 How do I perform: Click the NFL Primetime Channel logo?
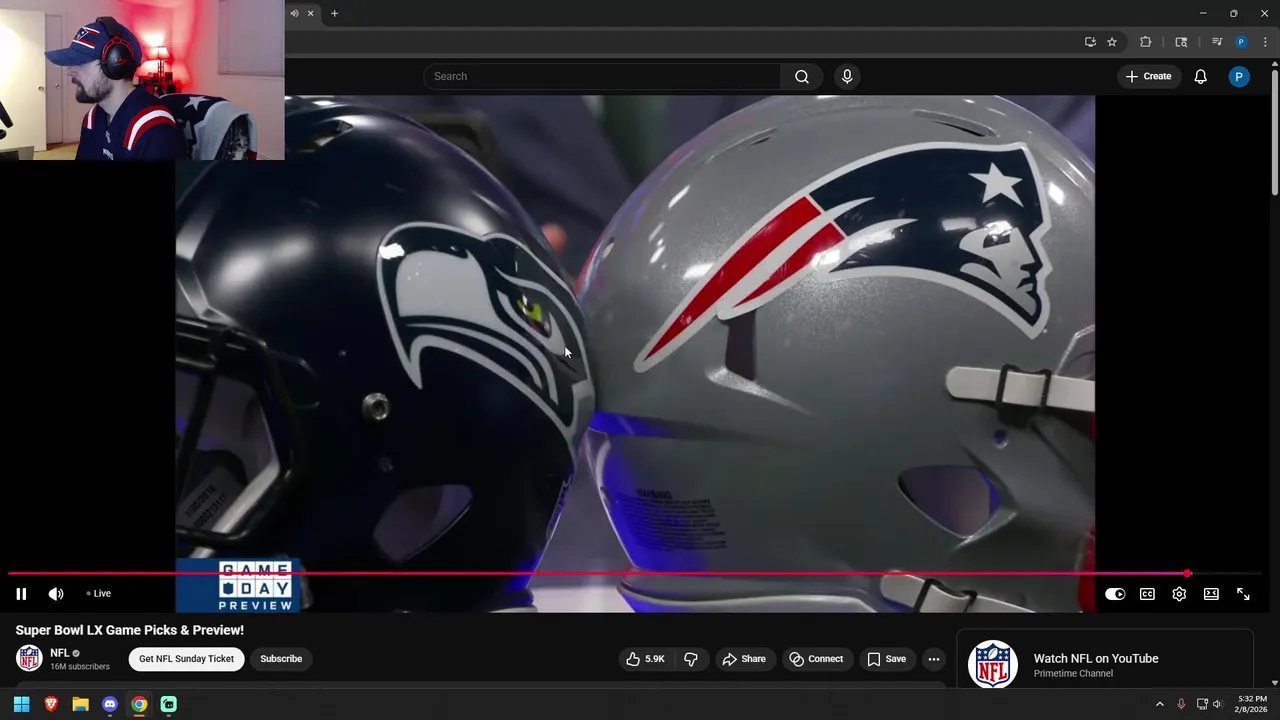click(x=992, y=665)
